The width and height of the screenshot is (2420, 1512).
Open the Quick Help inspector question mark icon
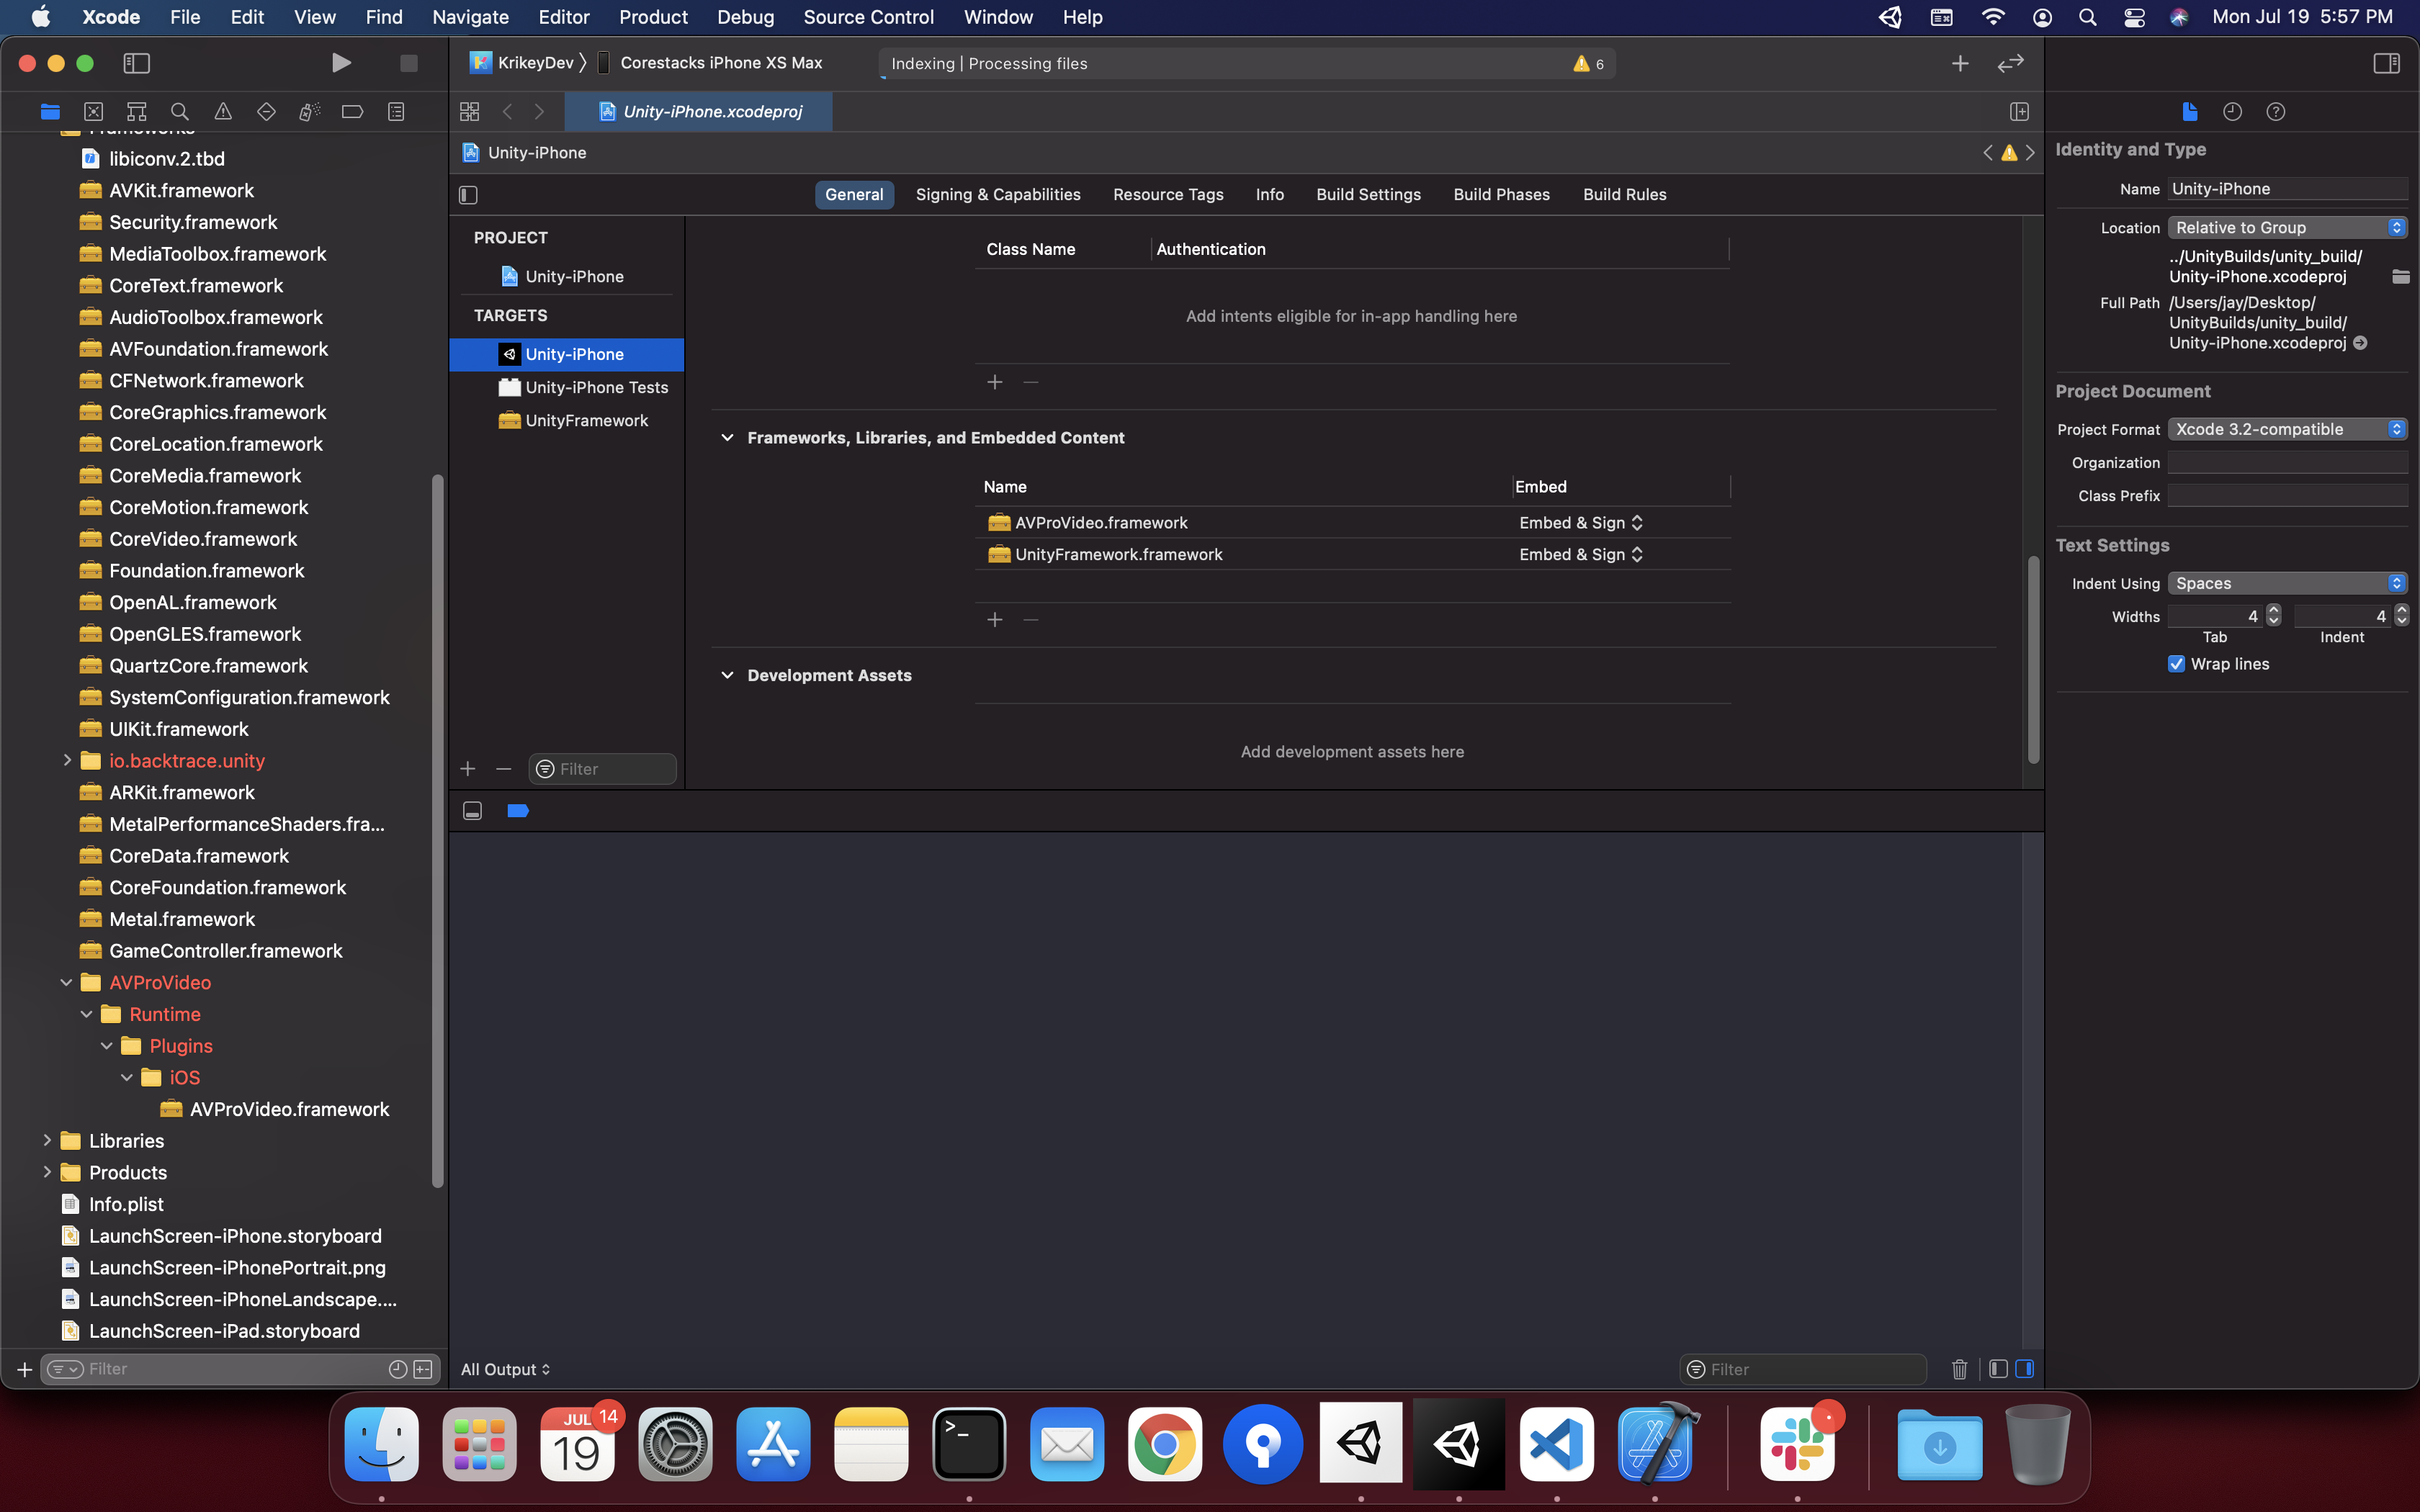2276,111
